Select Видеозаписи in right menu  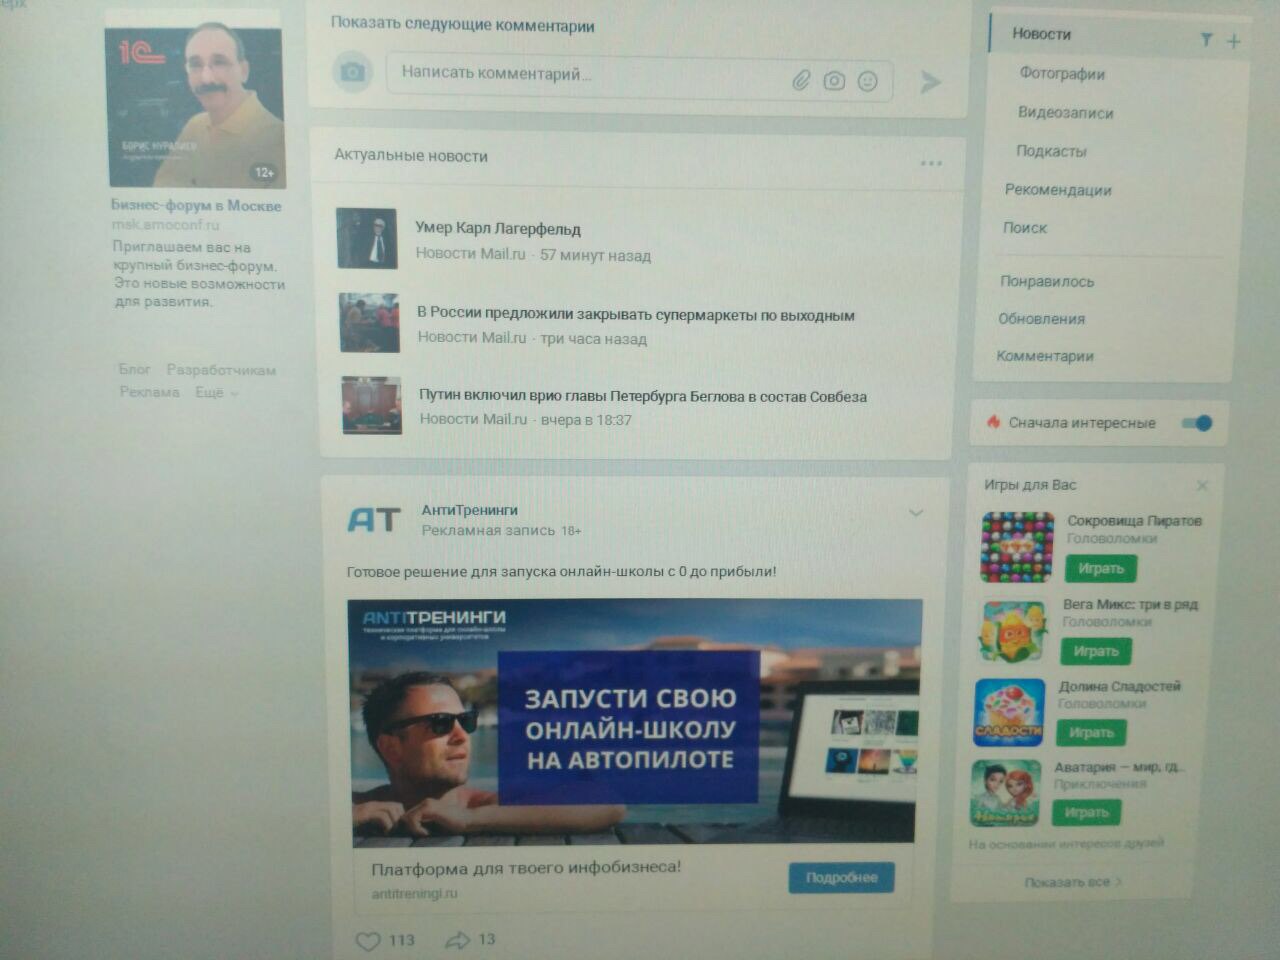1065,113
